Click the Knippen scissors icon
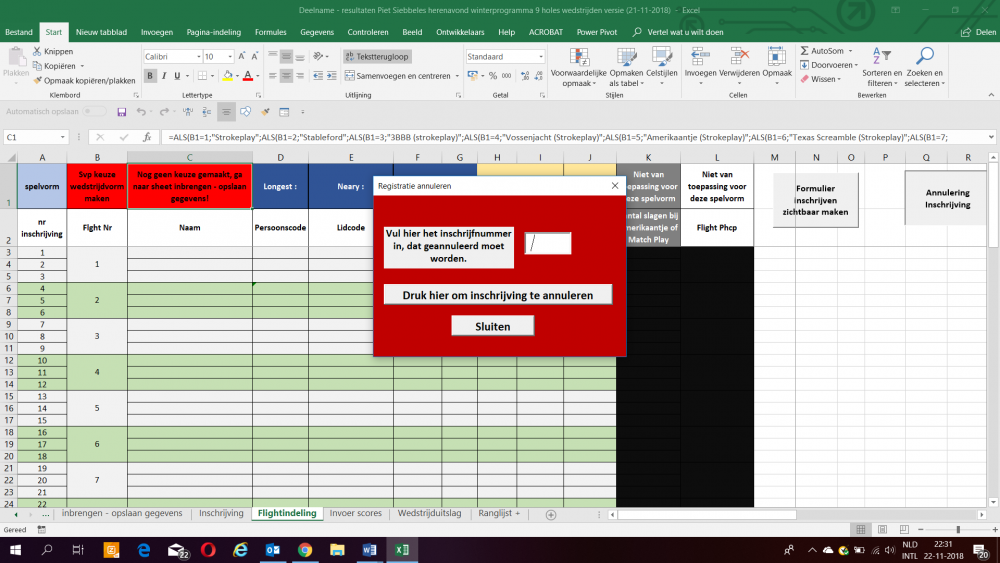 (x=38, y=51)
